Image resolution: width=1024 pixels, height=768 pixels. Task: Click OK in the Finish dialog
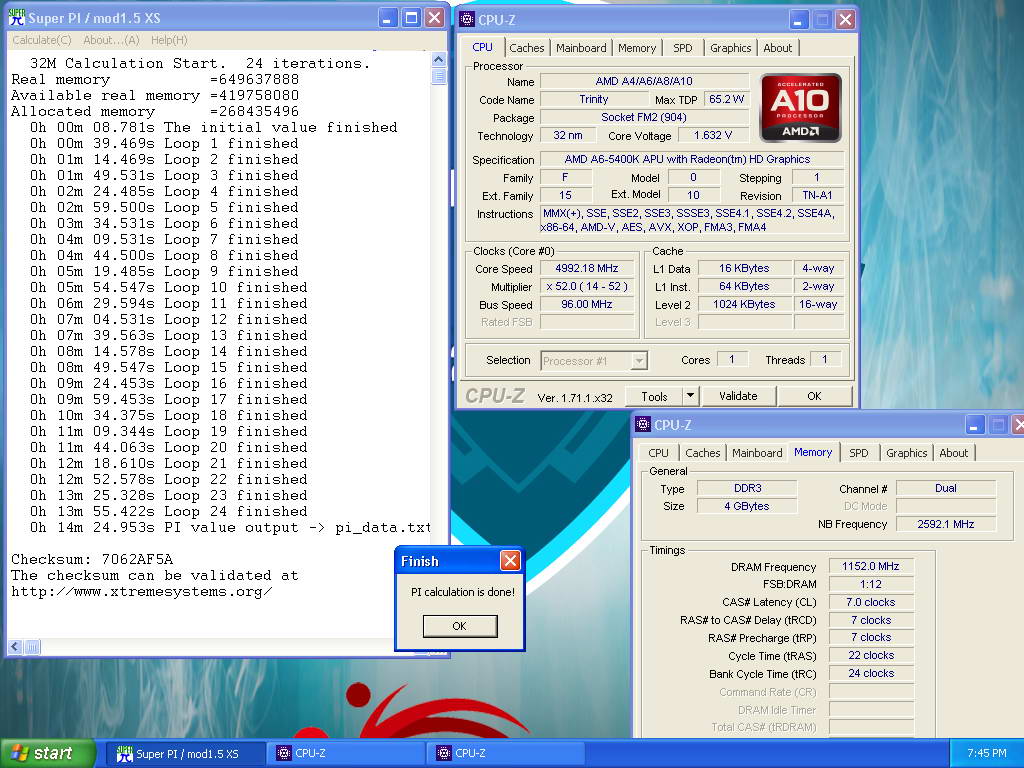click(460, 626)
